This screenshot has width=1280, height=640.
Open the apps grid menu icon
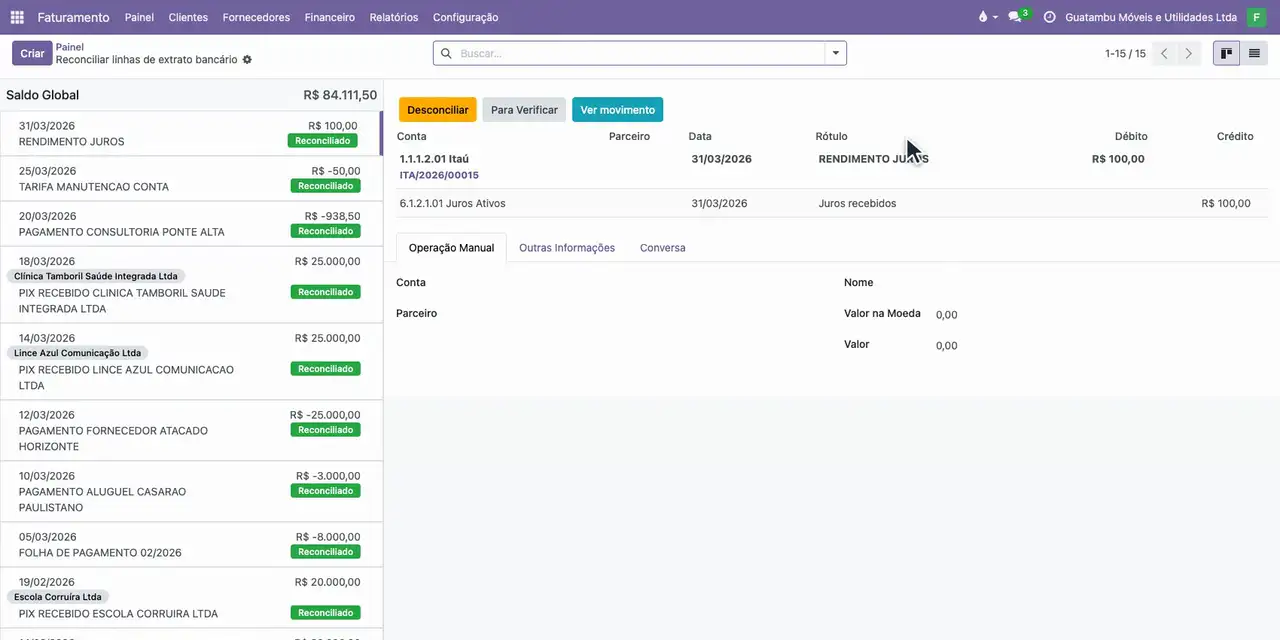[x=17, y=17]
